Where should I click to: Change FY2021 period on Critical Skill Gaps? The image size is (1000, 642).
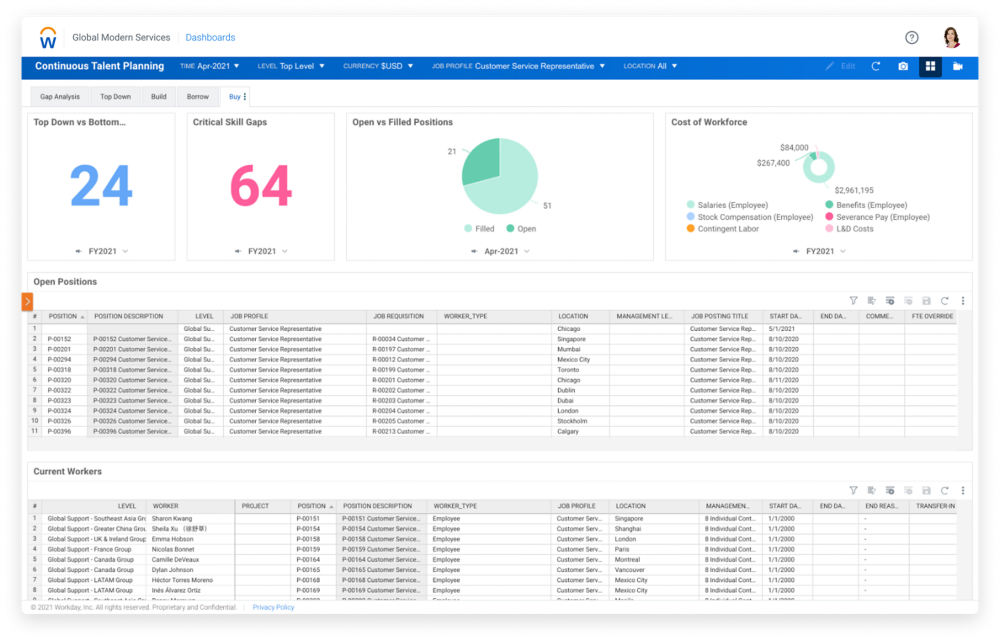pos(262,251)
